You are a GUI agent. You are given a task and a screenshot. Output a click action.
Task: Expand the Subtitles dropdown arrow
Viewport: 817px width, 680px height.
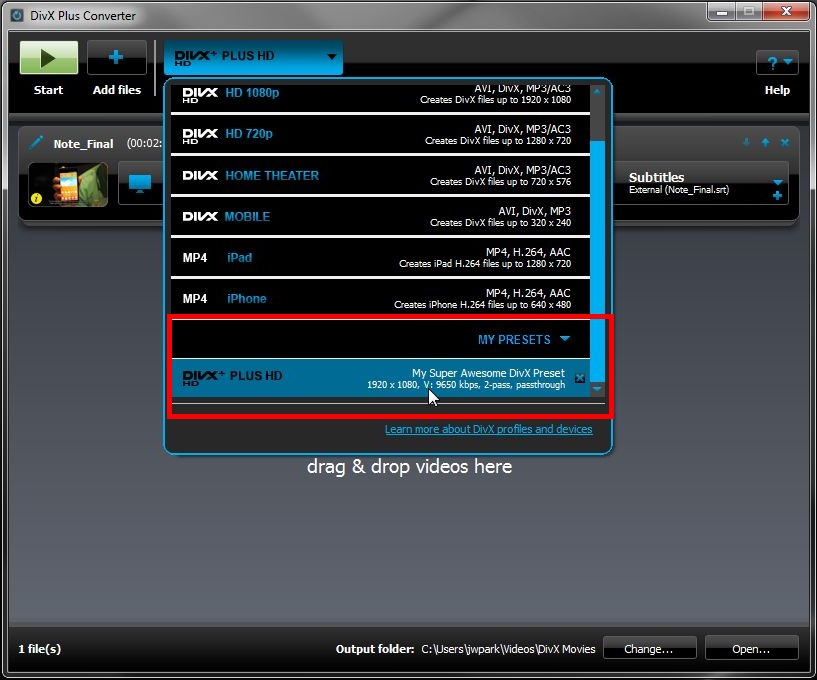point(777,182)
